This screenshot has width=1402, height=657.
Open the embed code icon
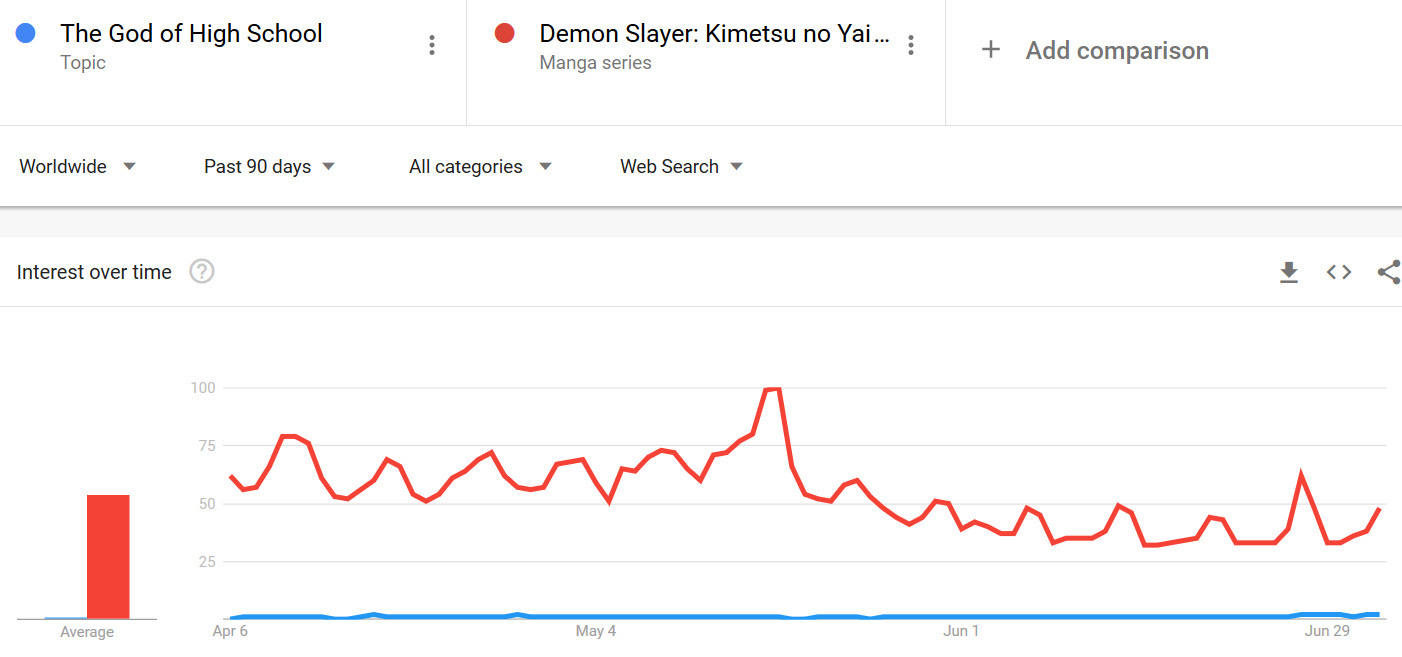pos(1339,272)
